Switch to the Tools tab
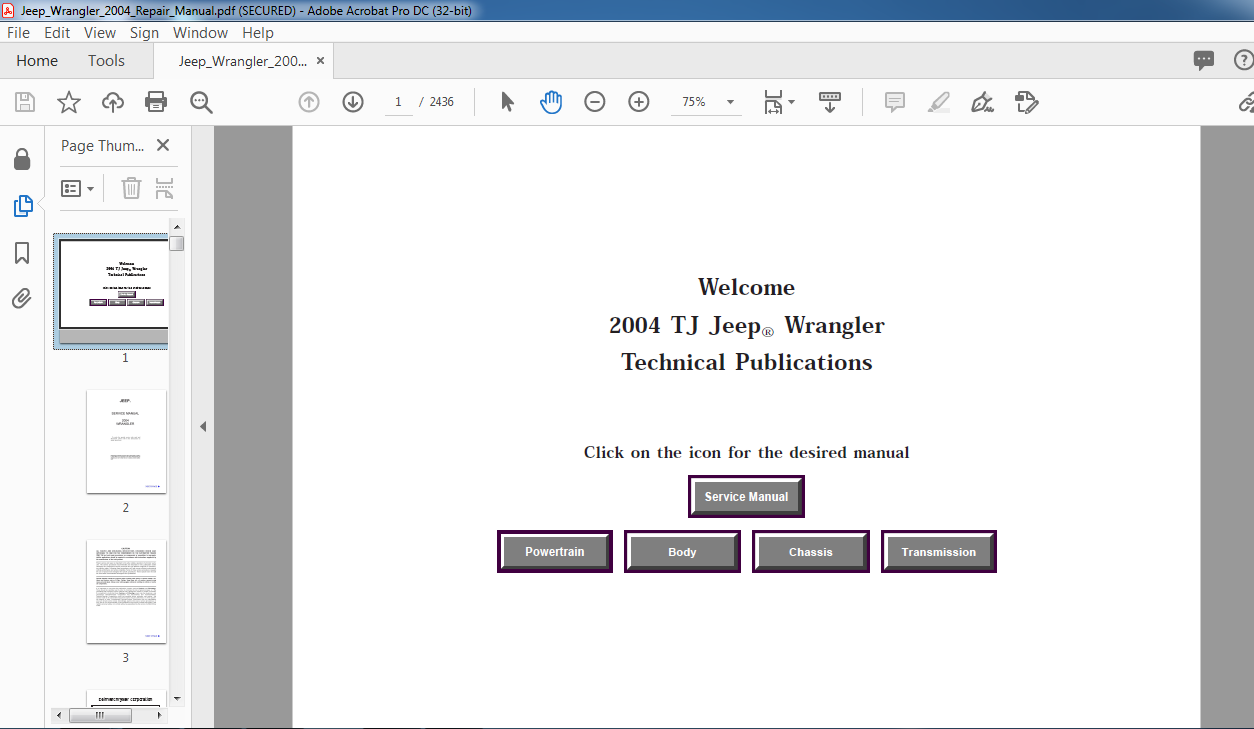The width and height of the screenshot is (1254, 729). (106, 61)
